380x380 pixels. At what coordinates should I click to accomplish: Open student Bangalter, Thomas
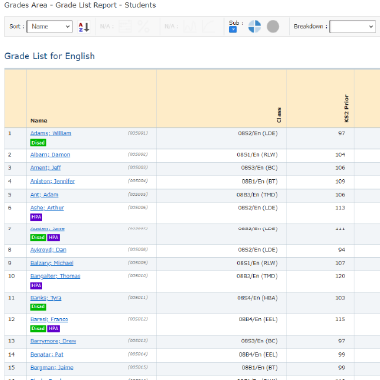[55, 276]
